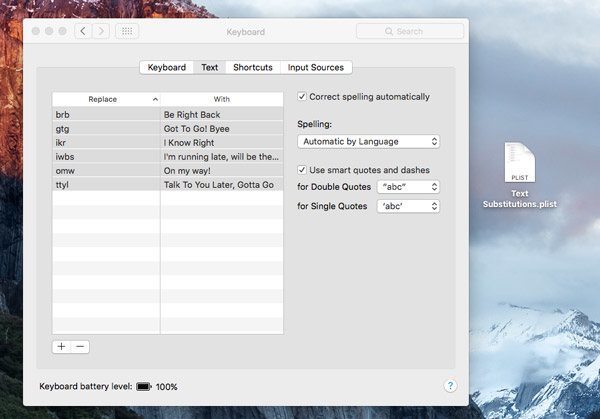This screenshot has width=600, height=419.
Task: Select the brb replacement row
Action: (168, 114)
